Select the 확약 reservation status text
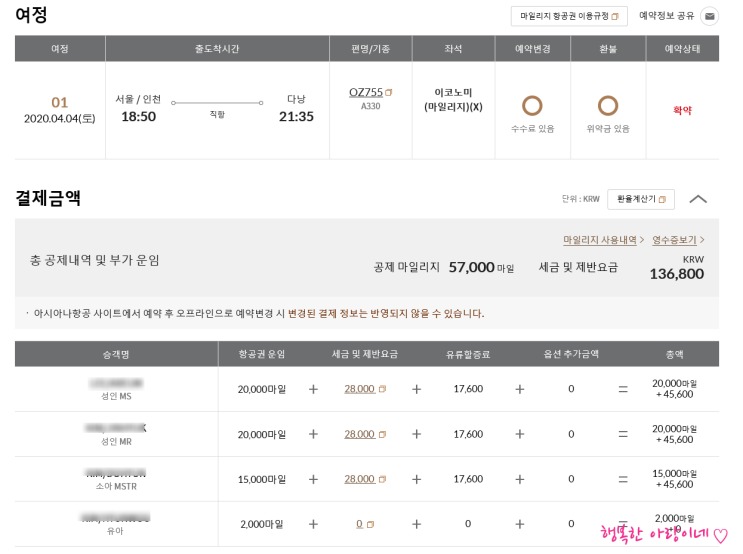The width and height of the screenshot is (743, 554). (x=682, y=110)
